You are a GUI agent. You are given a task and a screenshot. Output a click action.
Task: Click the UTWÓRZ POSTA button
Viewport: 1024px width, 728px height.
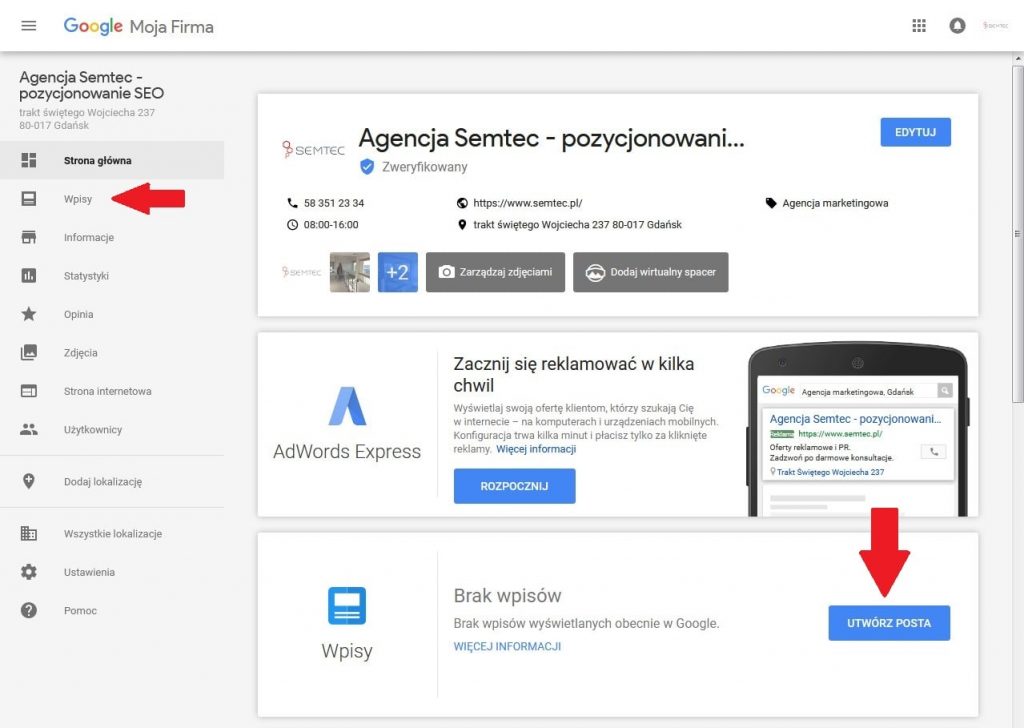(889, 623)
